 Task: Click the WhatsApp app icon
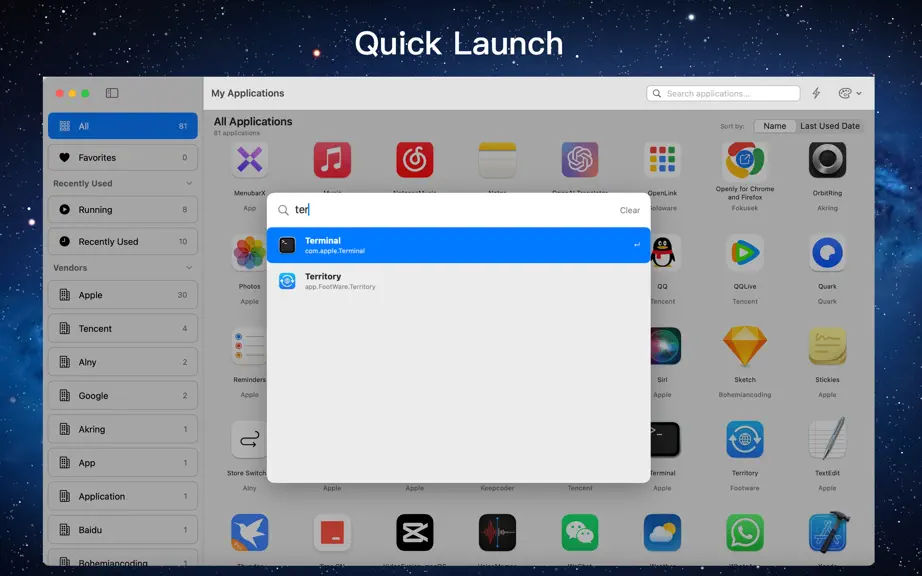745,533
